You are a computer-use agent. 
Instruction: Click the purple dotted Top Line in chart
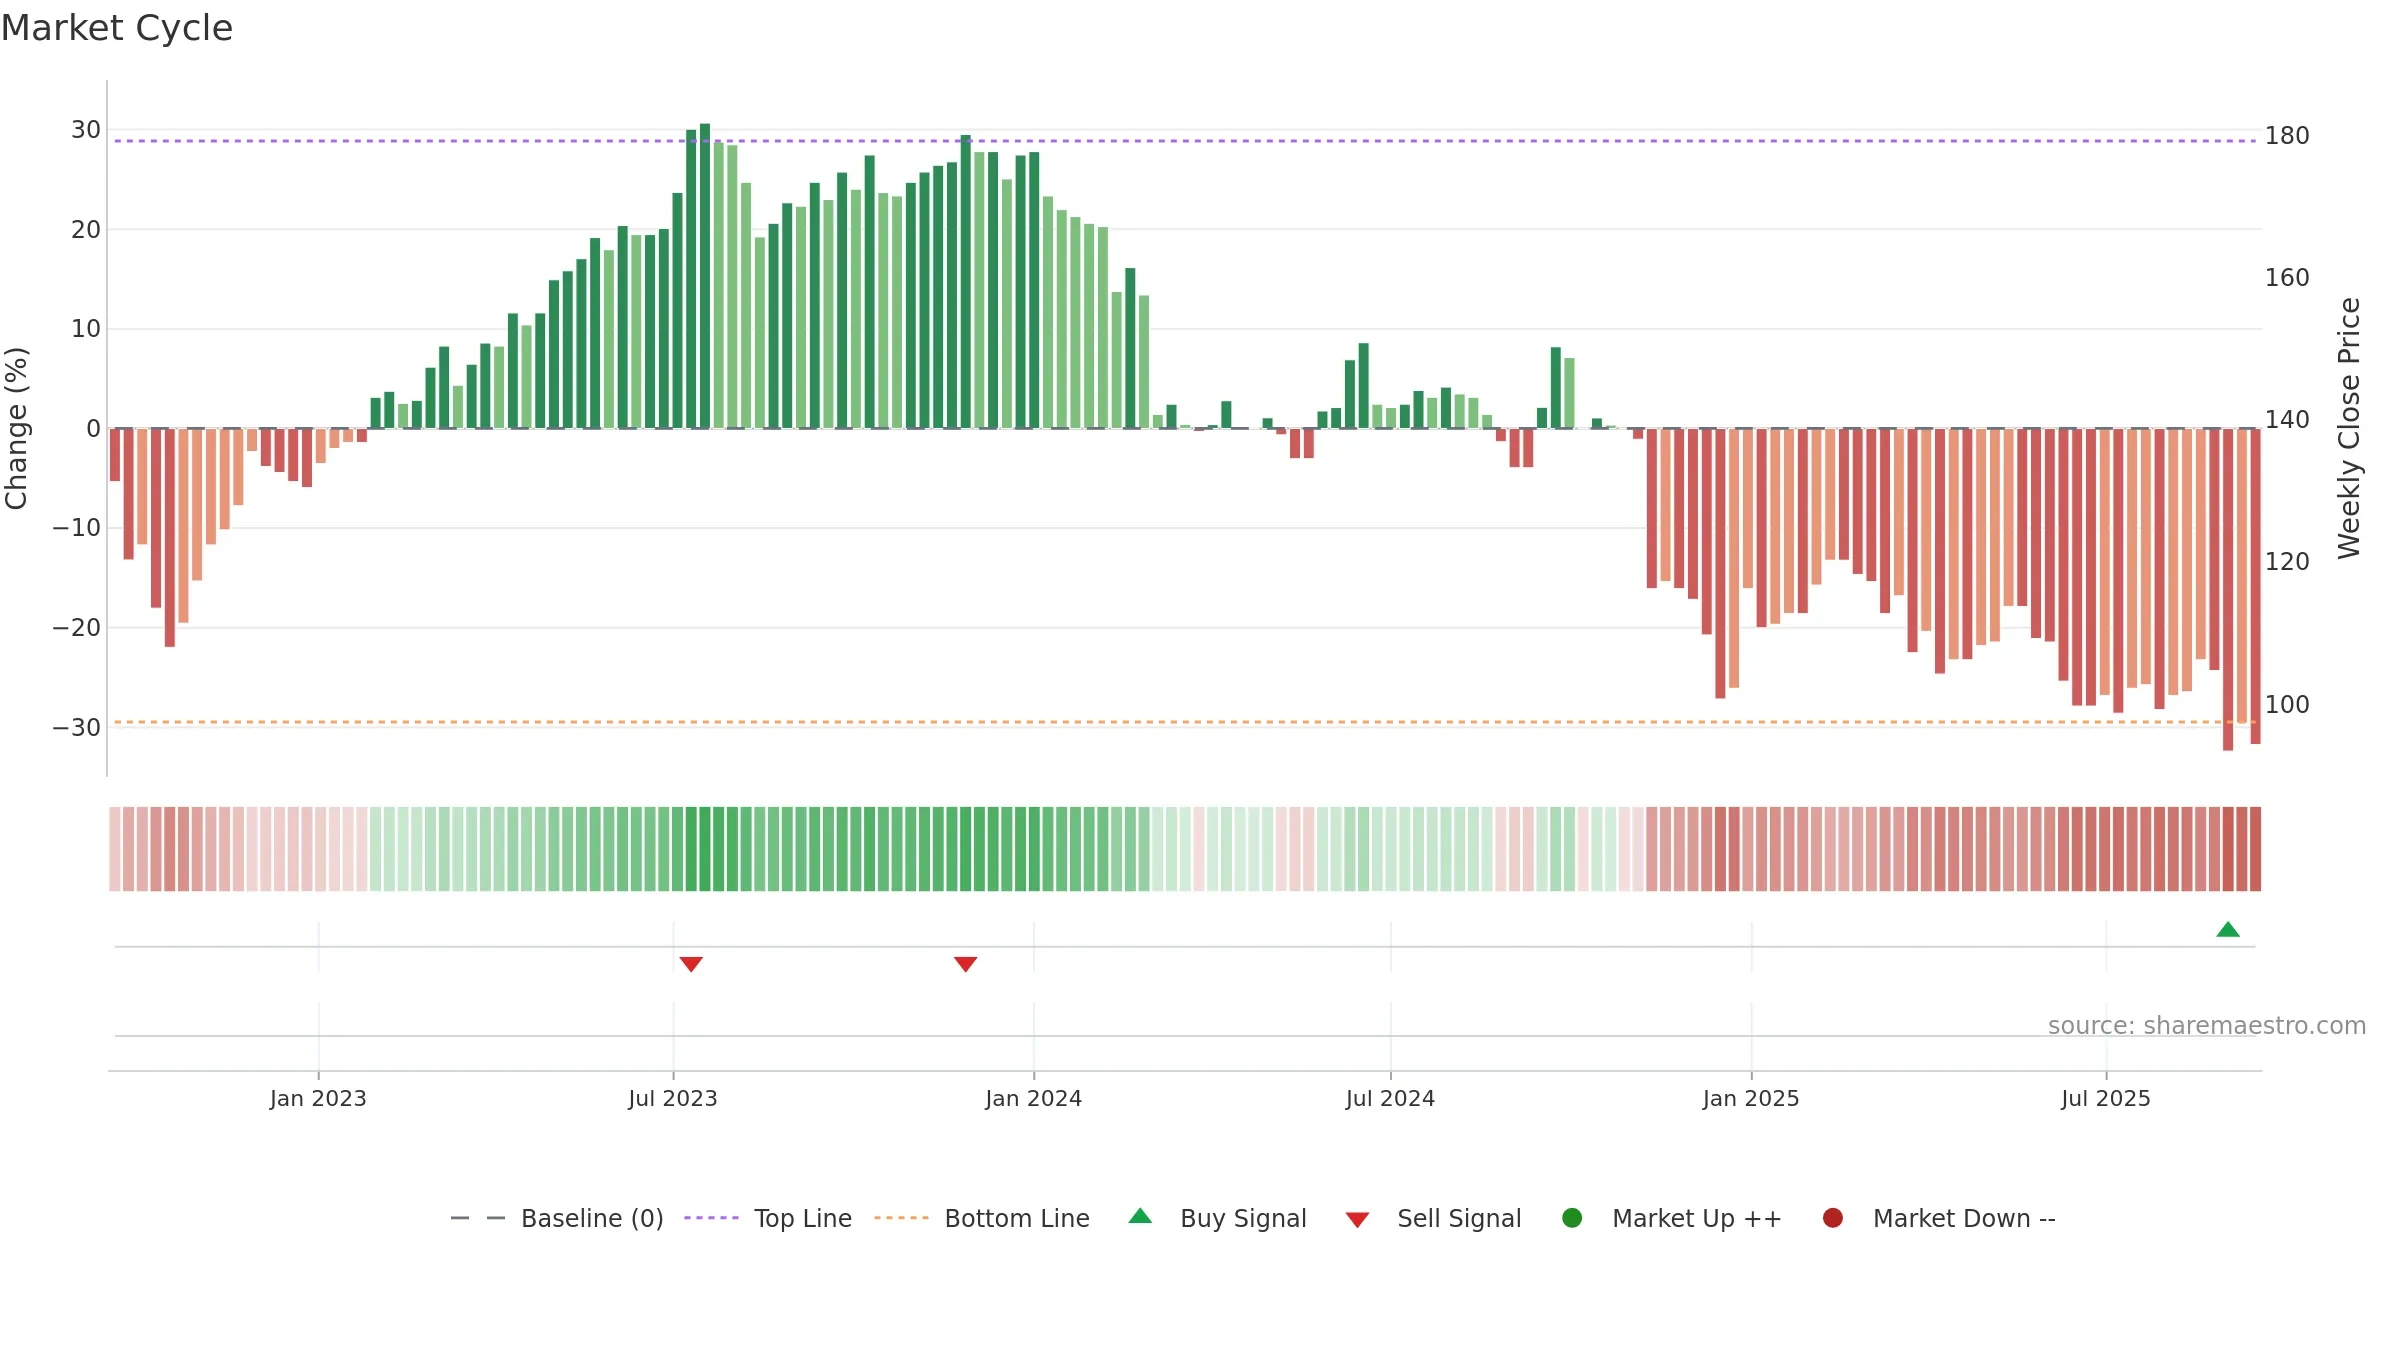(x=1185, y=141)
